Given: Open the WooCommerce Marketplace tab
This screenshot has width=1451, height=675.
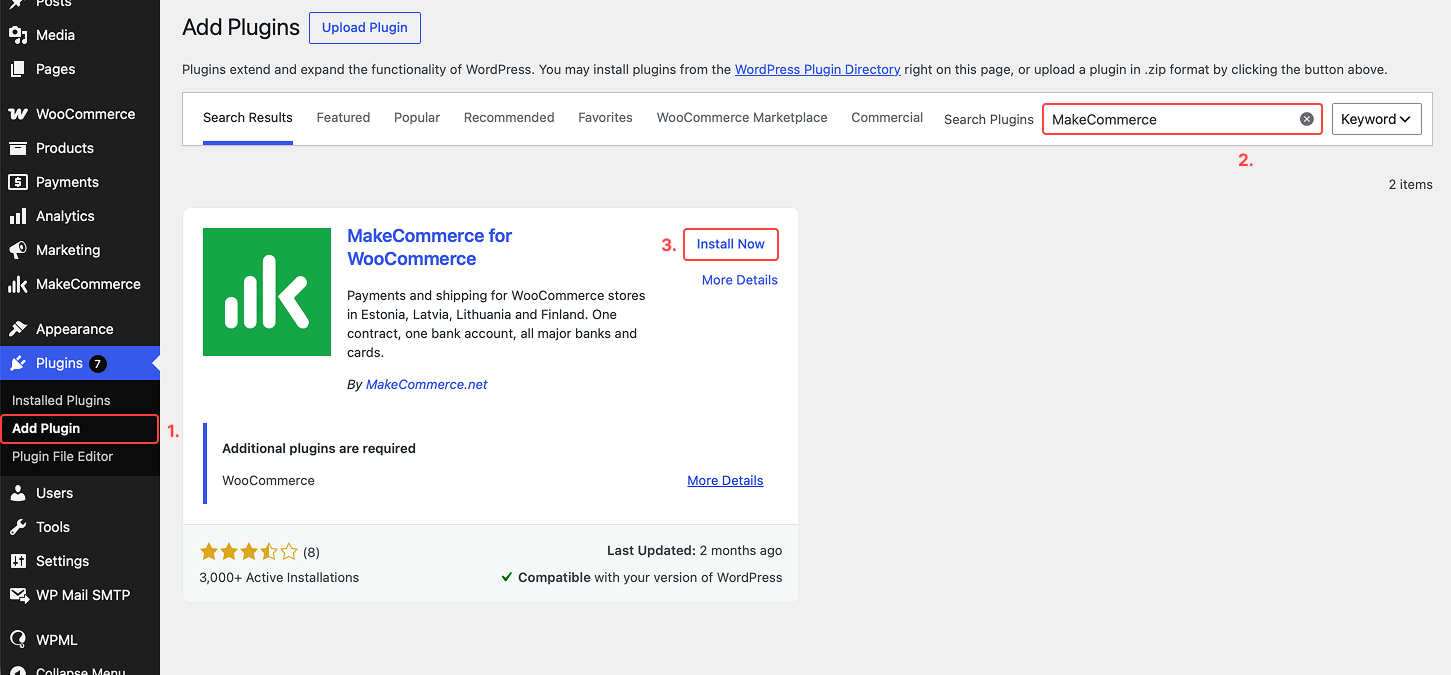Looking at the screenshot, I should [742, 118].
